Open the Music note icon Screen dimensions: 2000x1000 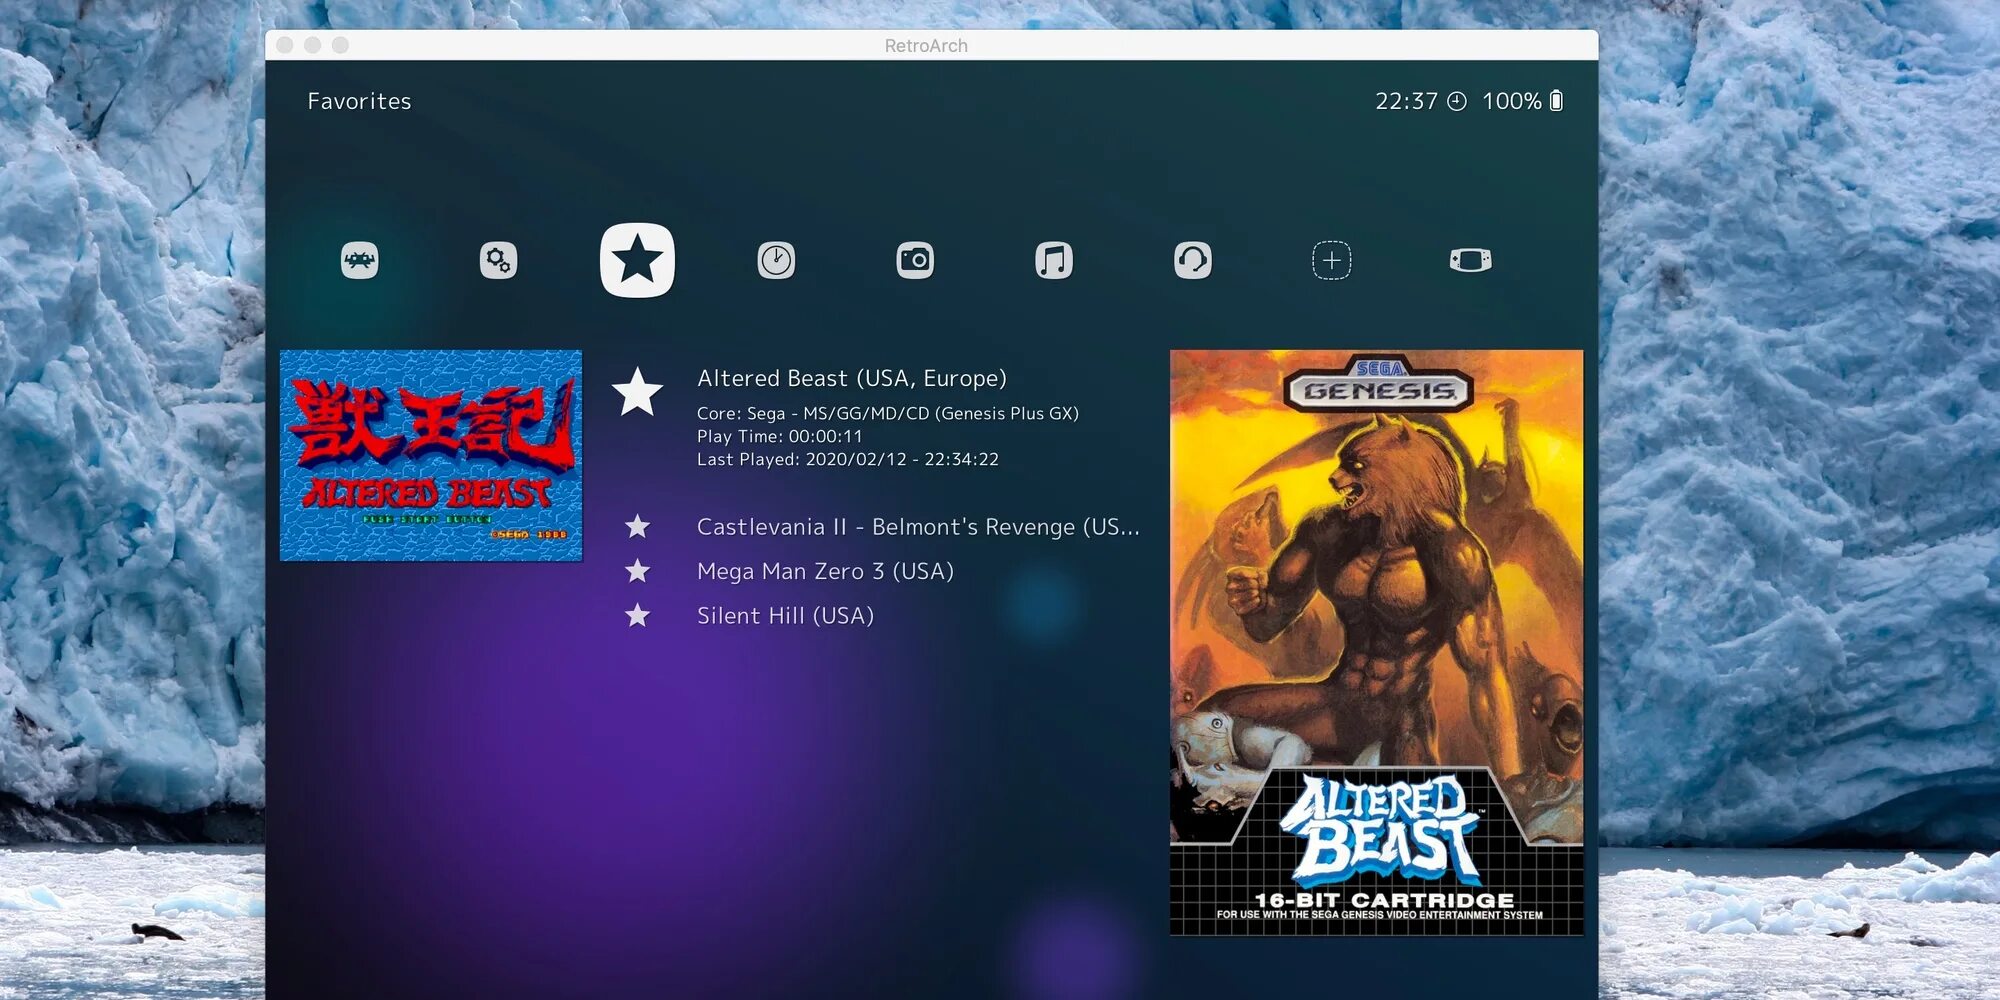point(1054,260)
